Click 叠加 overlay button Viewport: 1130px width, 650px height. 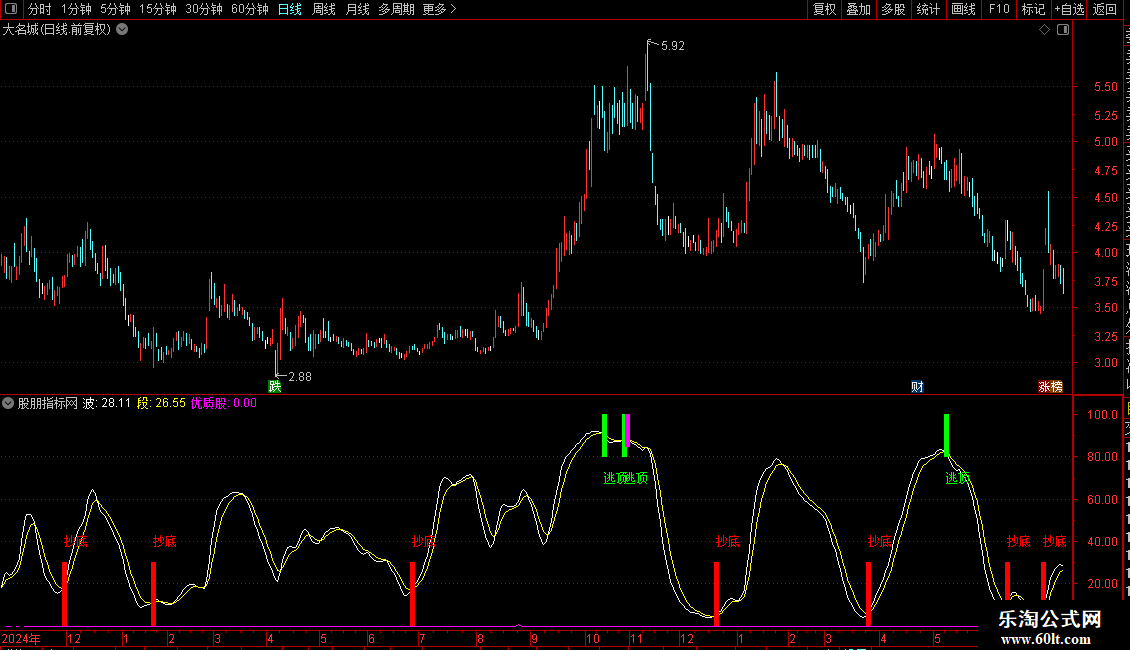[x=858, y=9]
